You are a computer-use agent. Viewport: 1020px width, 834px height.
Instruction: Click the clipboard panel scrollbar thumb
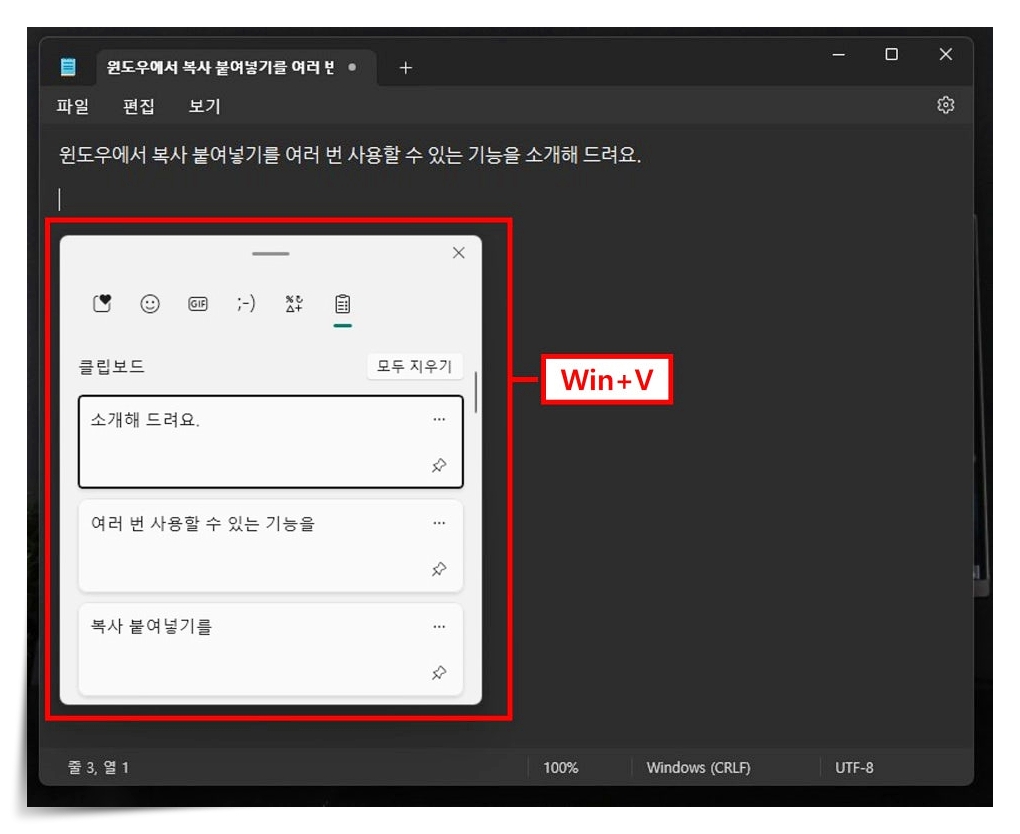click(x=476, y=392)
